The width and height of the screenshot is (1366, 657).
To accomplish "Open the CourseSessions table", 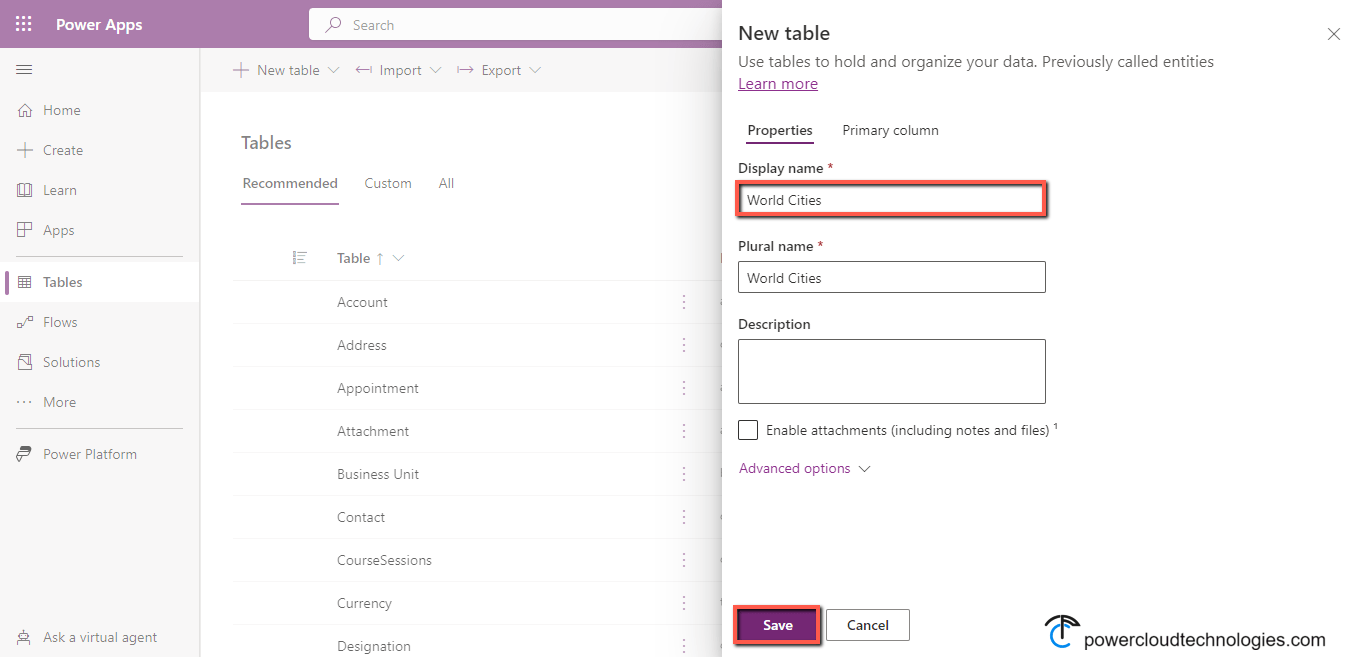I will click(x=384, y=560).
